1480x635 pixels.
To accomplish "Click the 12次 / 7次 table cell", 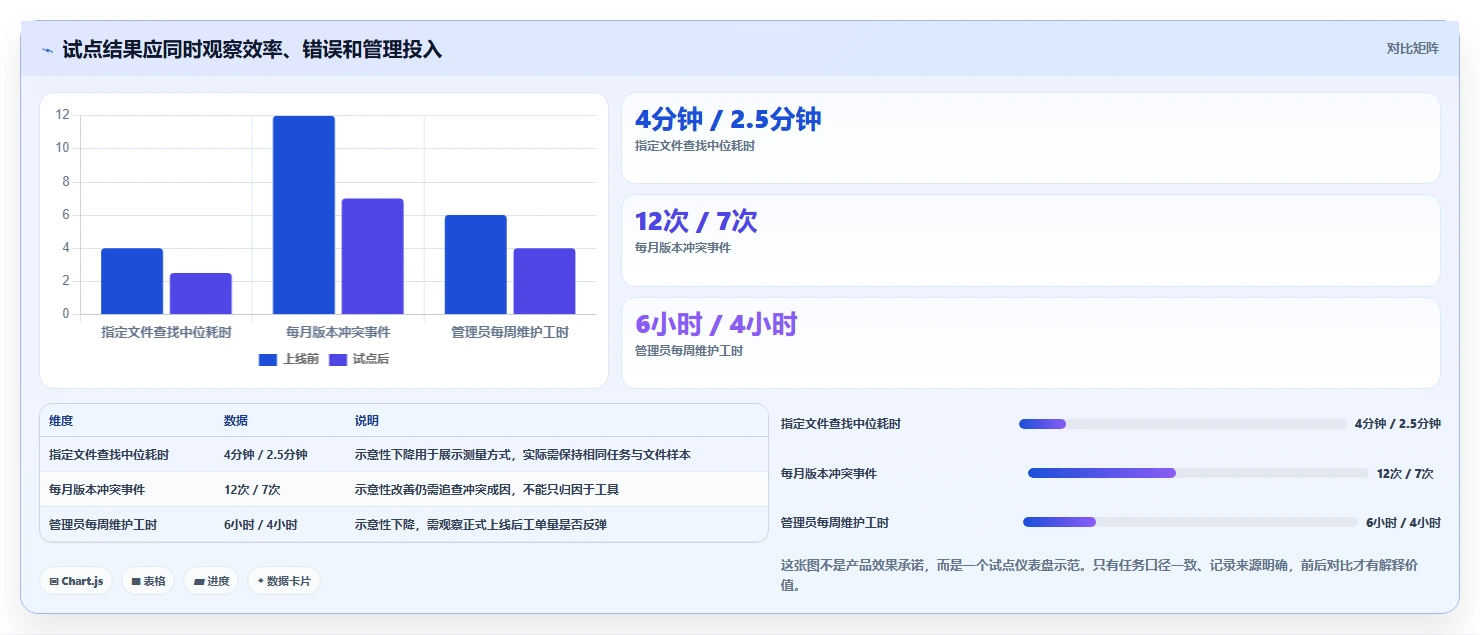I will (252, 490).
